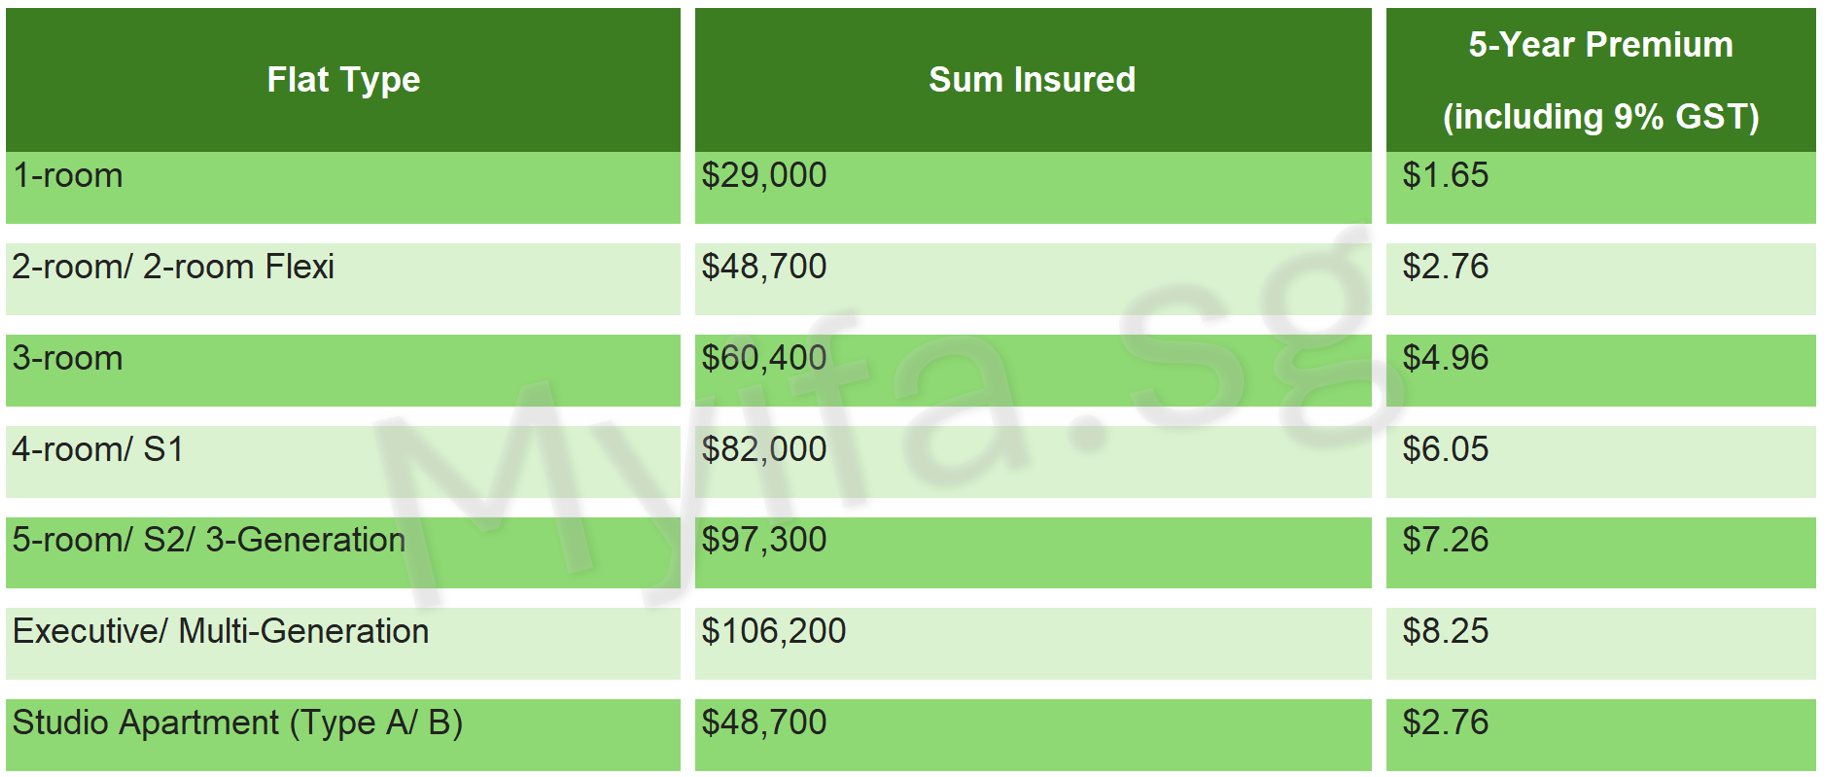Image resolution: width=1828 pixels, height=777 pixels.
Task: Click the 5-Year Premium column header
Action: click(1600, 80)
